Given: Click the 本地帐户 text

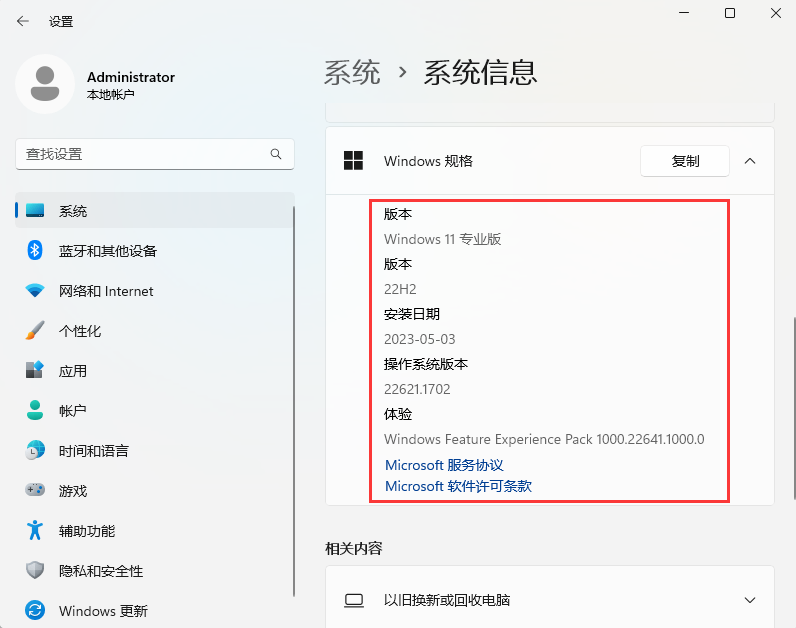Looking at the screenshot, I should (x=111, y=94).
